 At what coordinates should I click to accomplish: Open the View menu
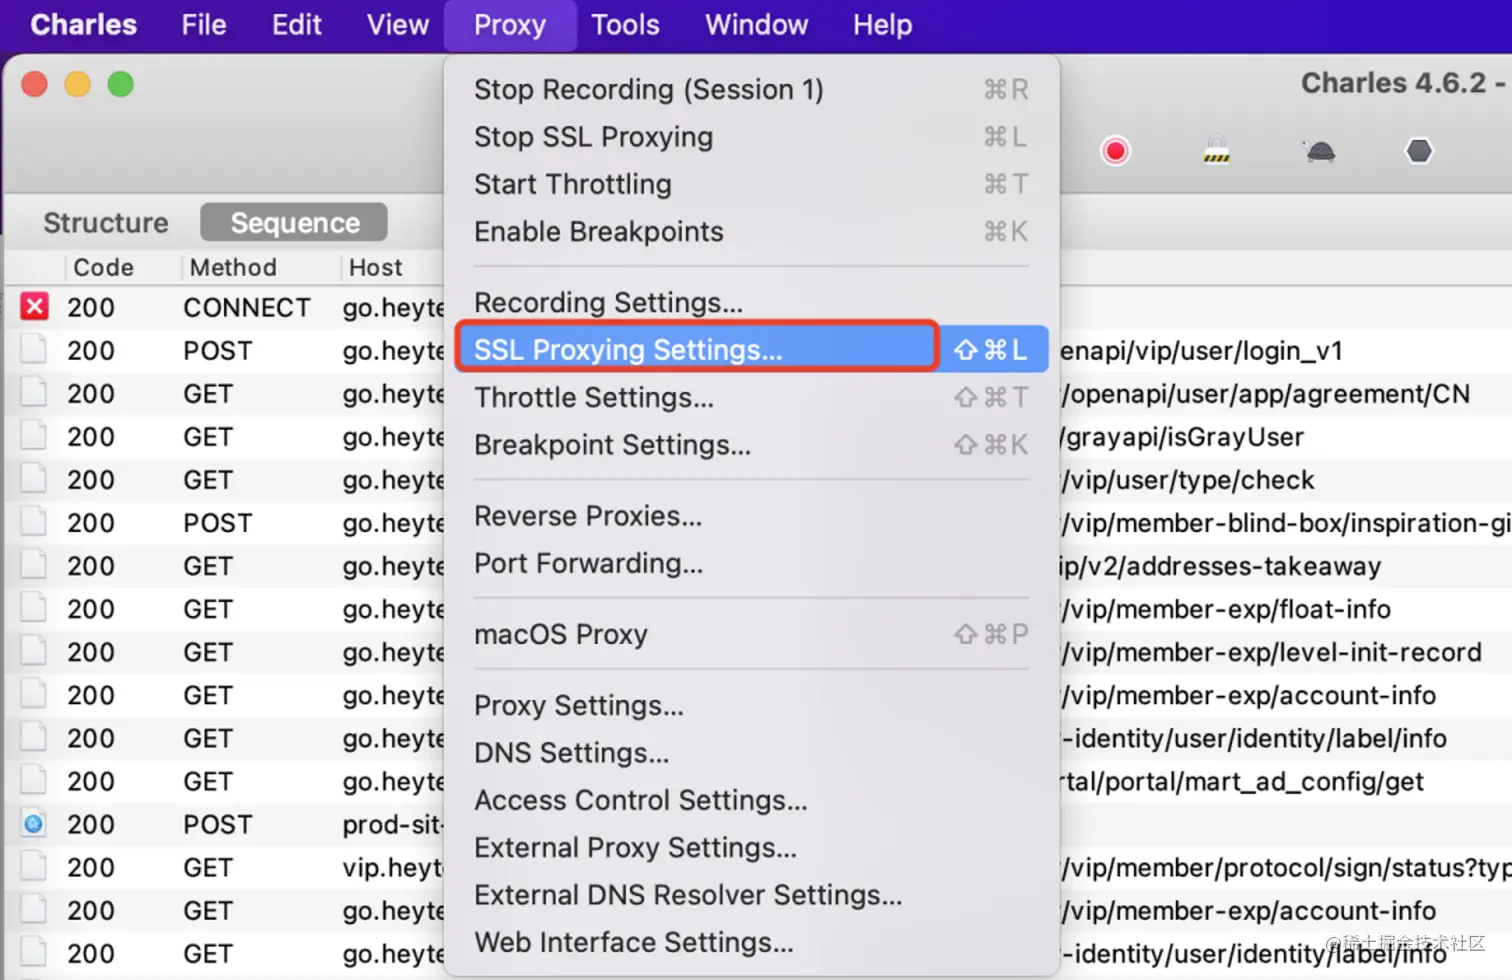(398, 24)
